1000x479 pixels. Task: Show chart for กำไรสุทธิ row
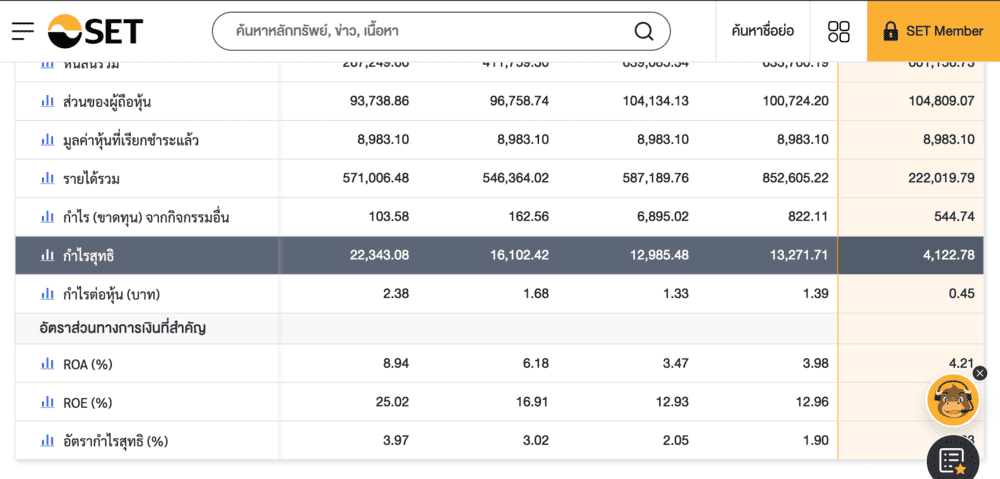(x=47, y=255)
